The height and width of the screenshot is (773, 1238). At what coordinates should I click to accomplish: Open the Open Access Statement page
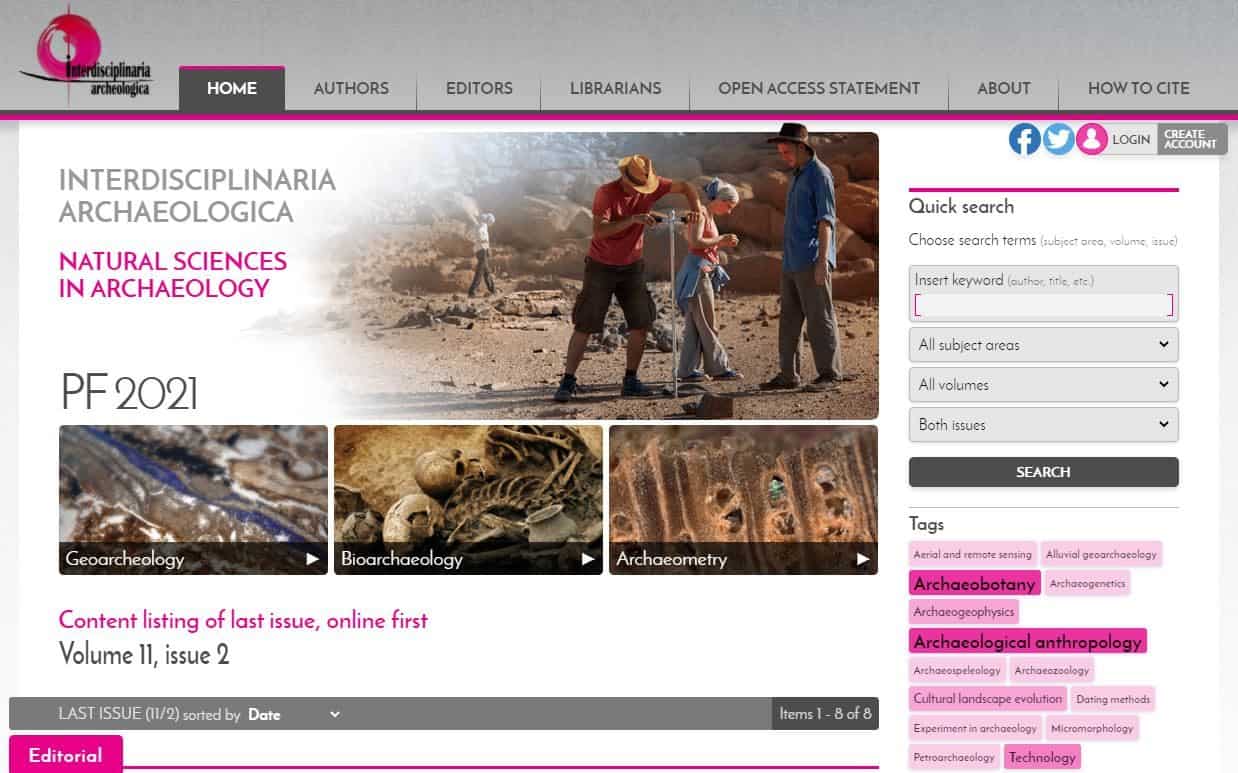[x=818, y=88]
